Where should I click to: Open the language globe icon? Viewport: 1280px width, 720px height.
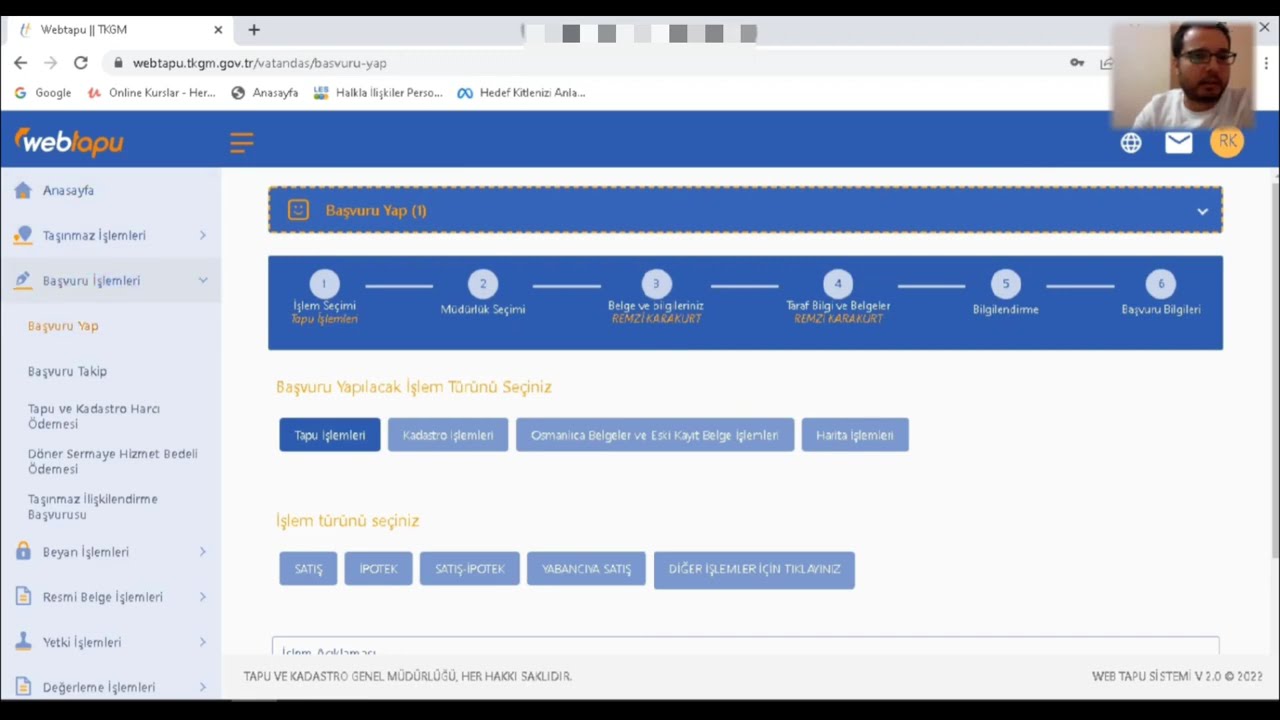[x=1131, y=143]
